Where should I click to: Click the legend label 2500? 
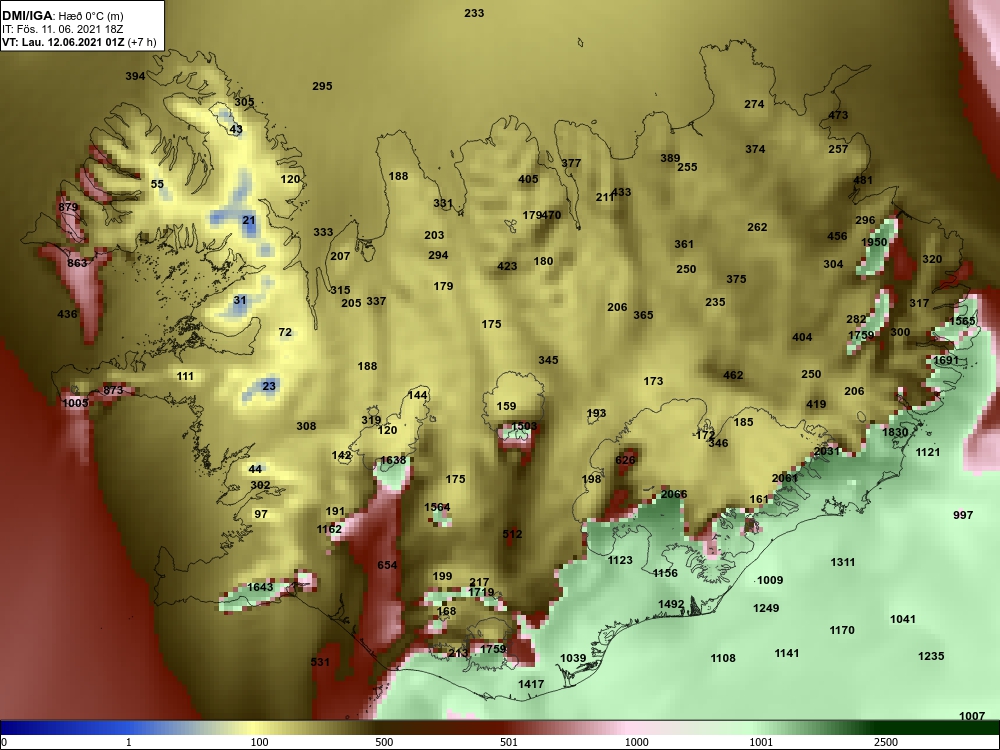(x=886, y=742)
